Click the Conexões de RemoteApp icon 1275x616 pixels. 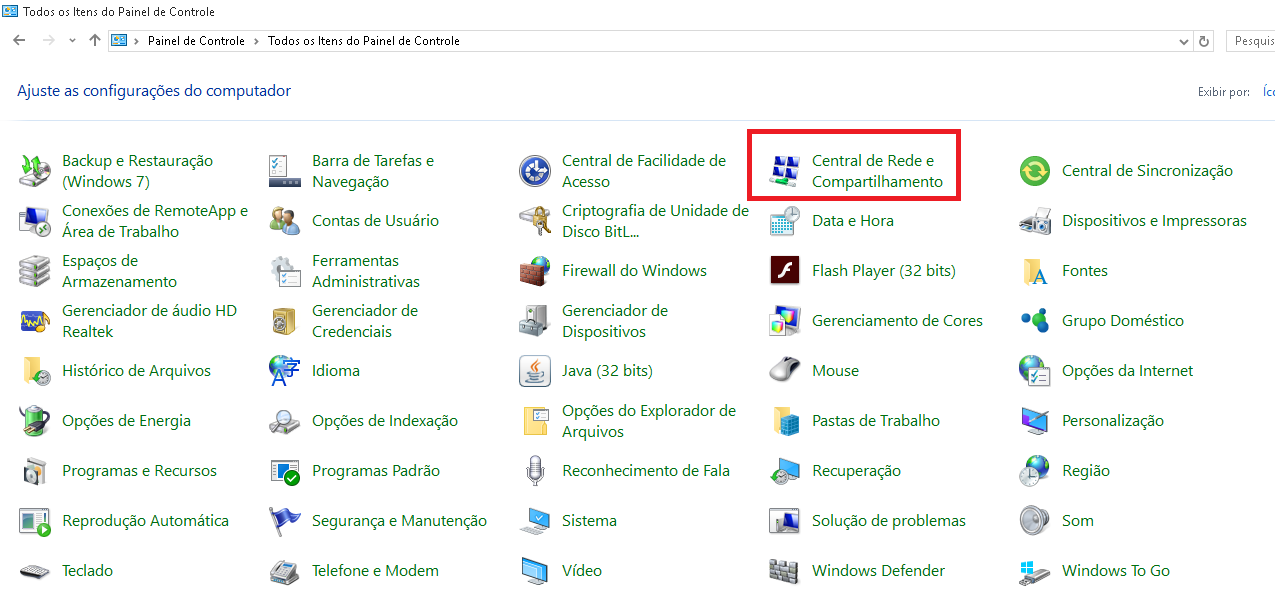35,221
